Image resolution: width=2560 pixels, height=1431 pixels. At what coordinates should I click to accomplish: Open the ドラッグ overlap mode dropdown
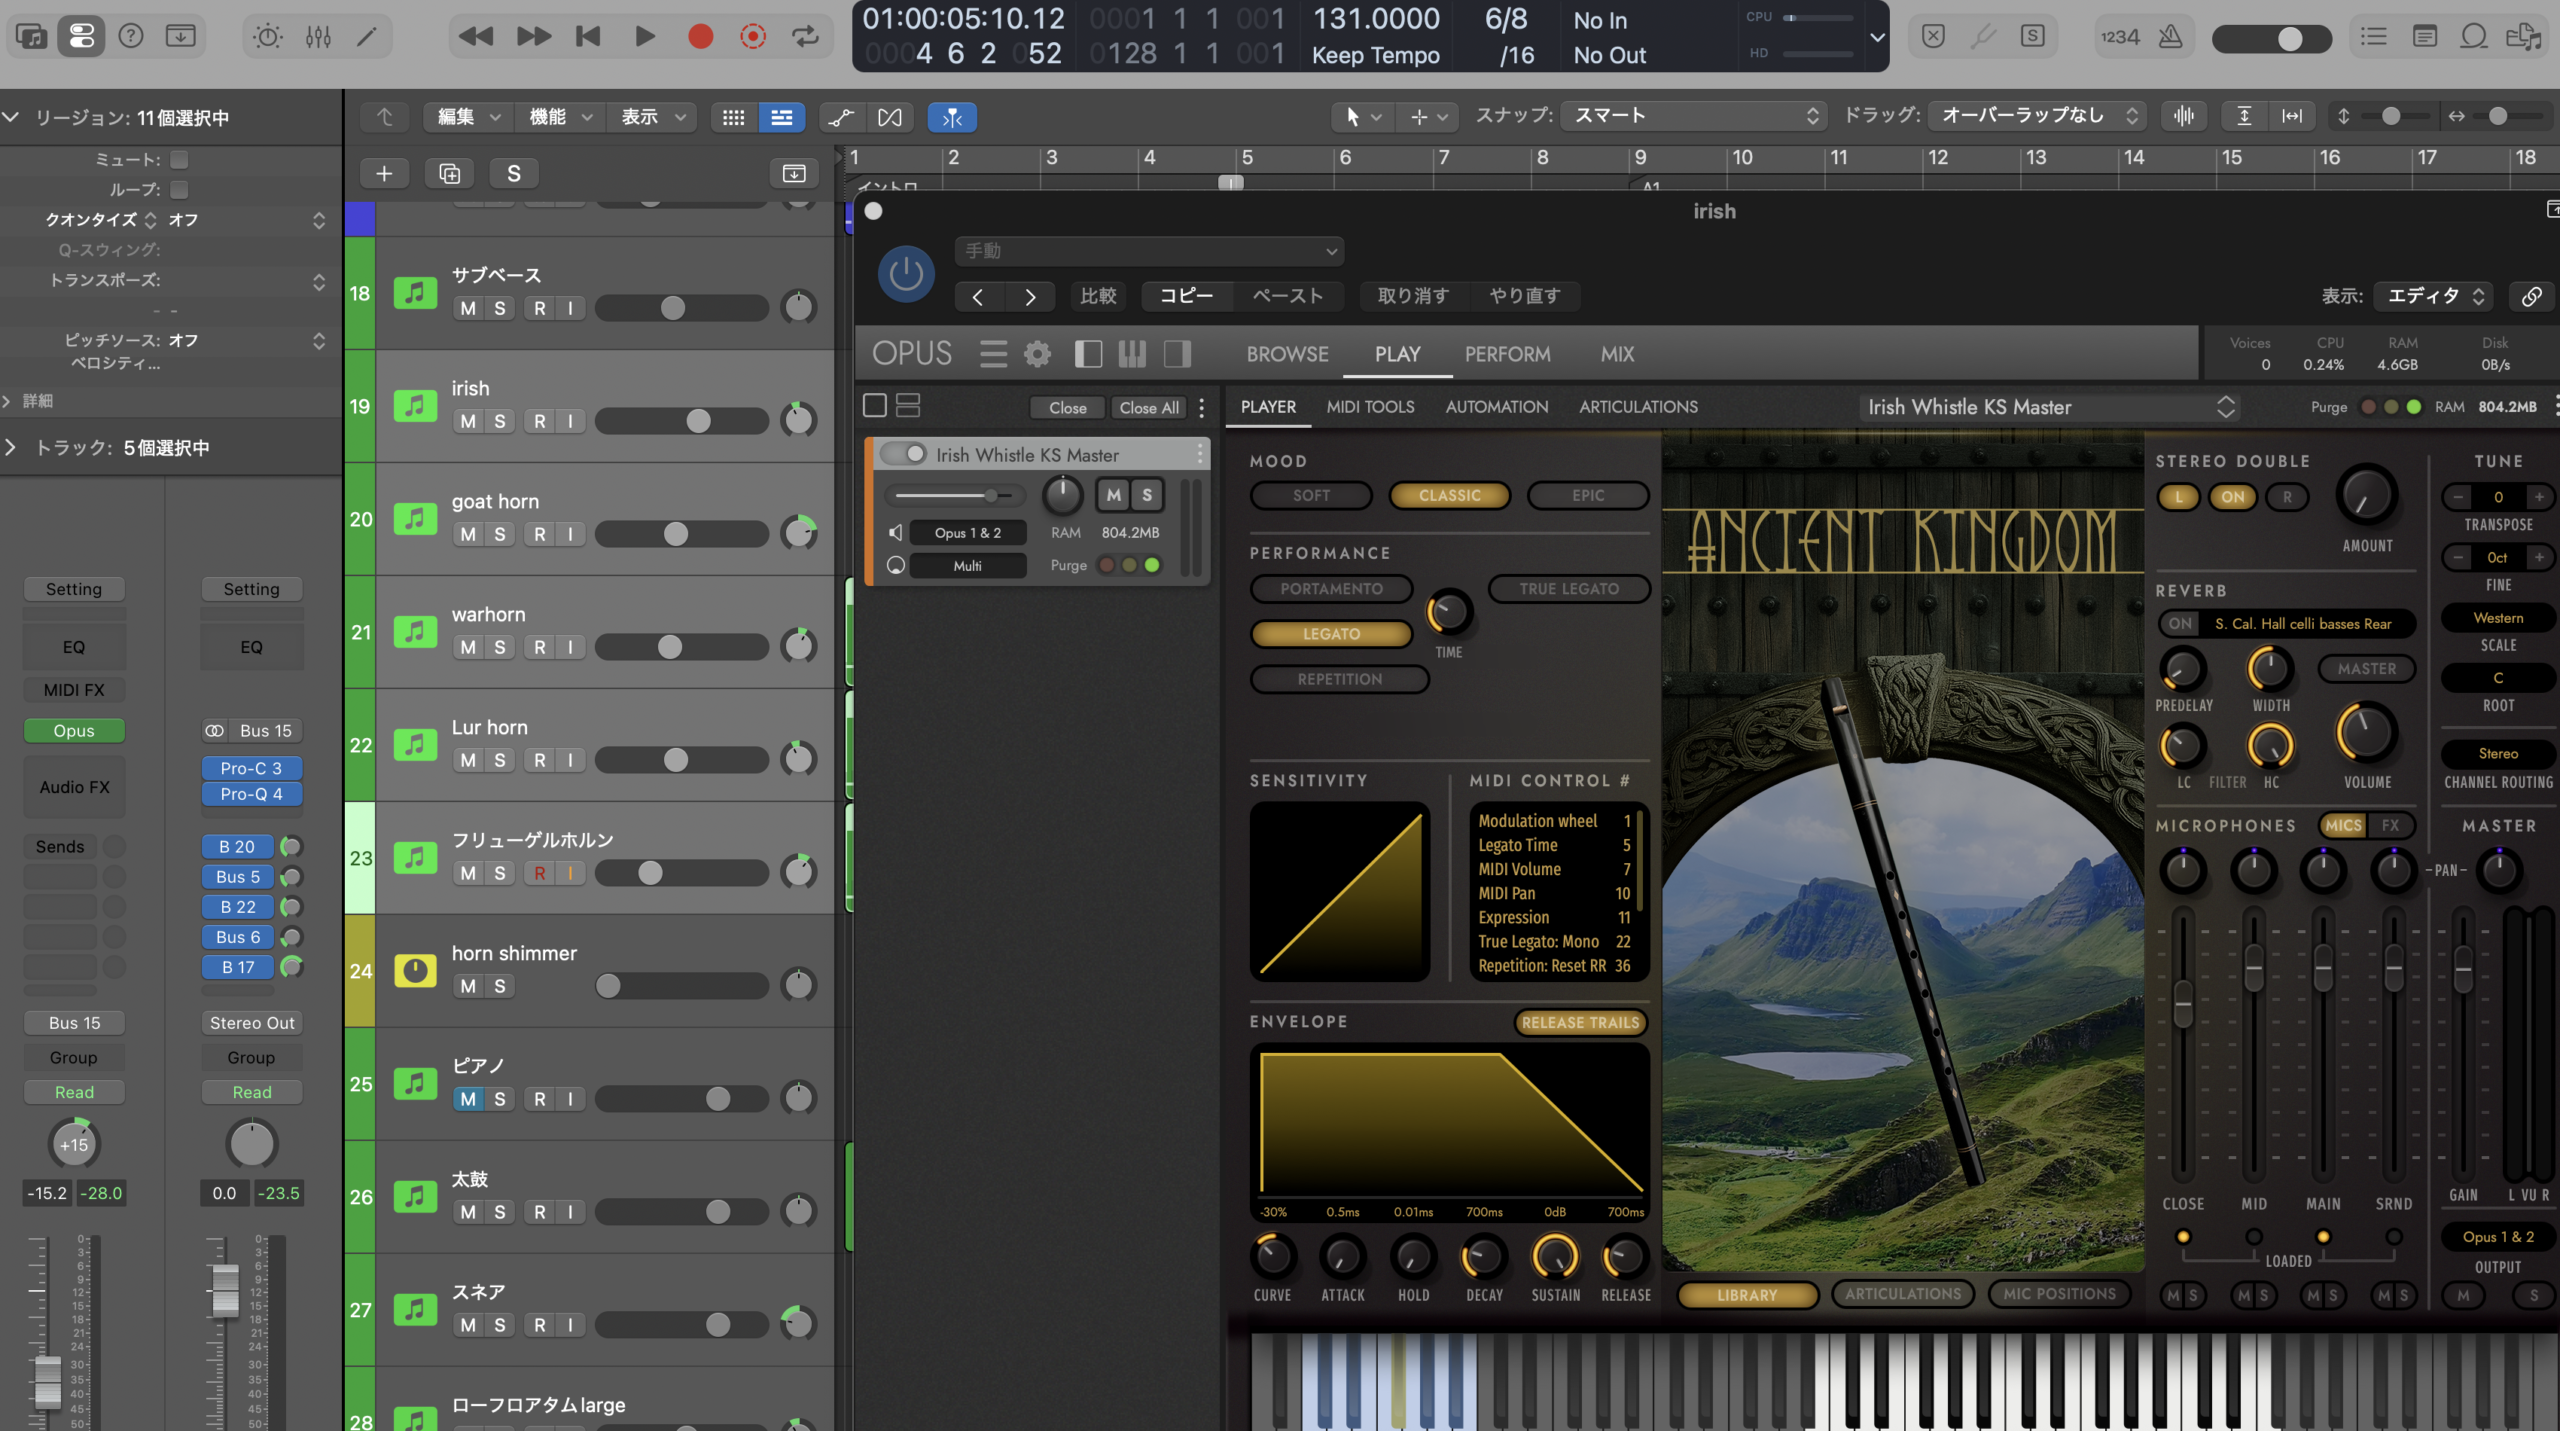click(2037, 116)
